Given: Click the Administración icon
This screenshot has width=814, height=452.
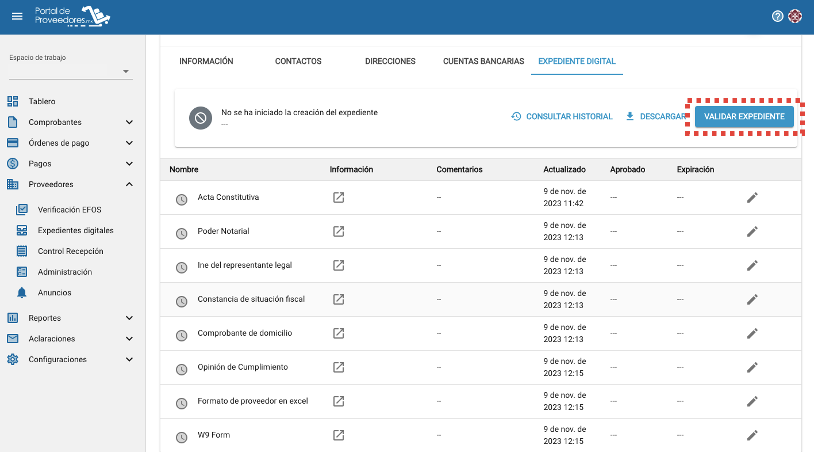Looking at the screenshot, I should [22, 272].
